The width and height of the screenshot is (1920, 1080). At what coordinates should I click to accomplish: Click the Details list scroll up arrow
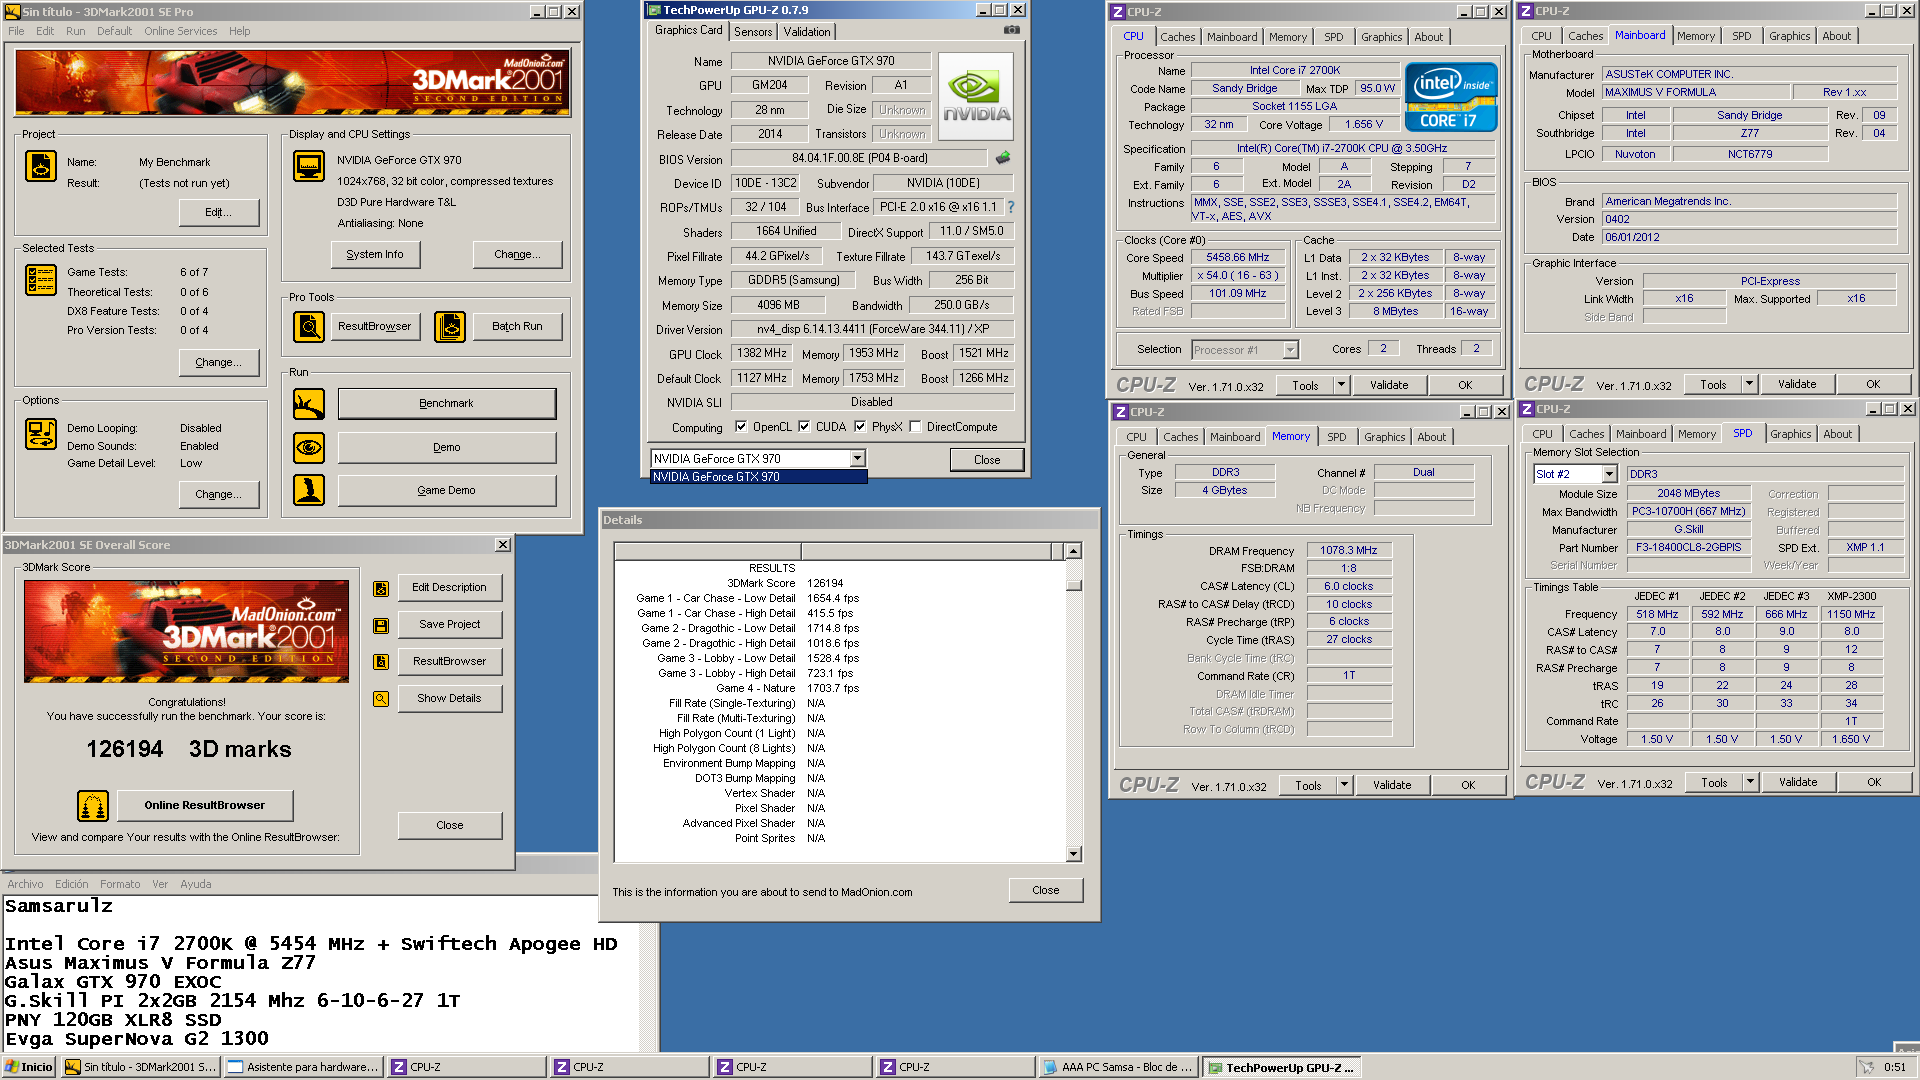(1073, 551)
